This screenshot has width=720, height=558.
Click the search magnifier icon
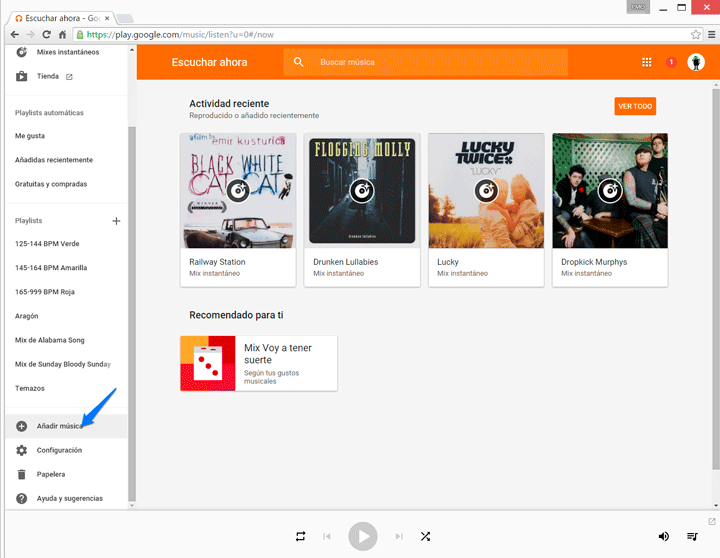[298, 62]
